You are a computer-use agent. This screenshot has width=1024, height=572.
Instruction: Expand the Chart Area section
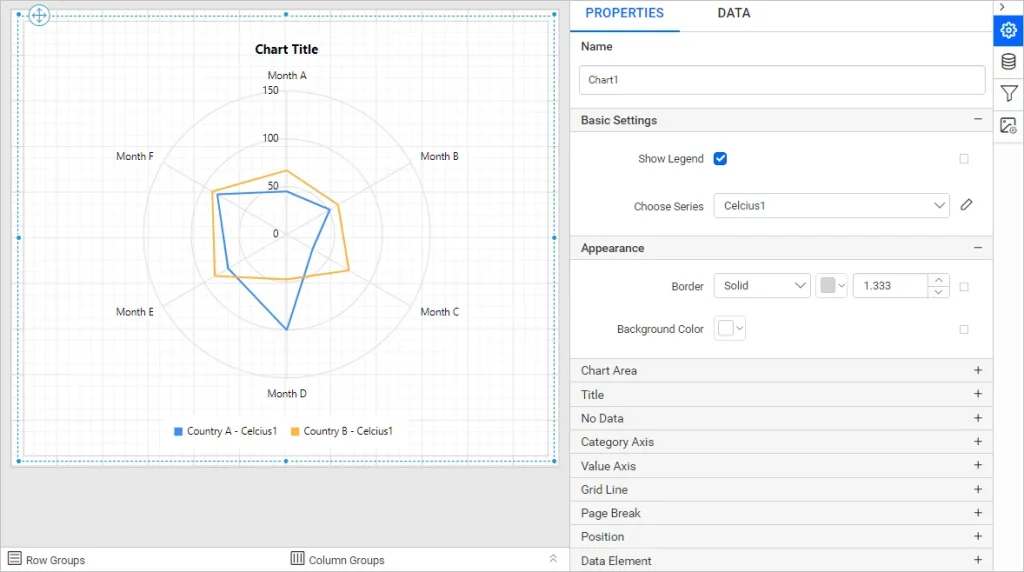pyautogui.click(x=977, y=371)
